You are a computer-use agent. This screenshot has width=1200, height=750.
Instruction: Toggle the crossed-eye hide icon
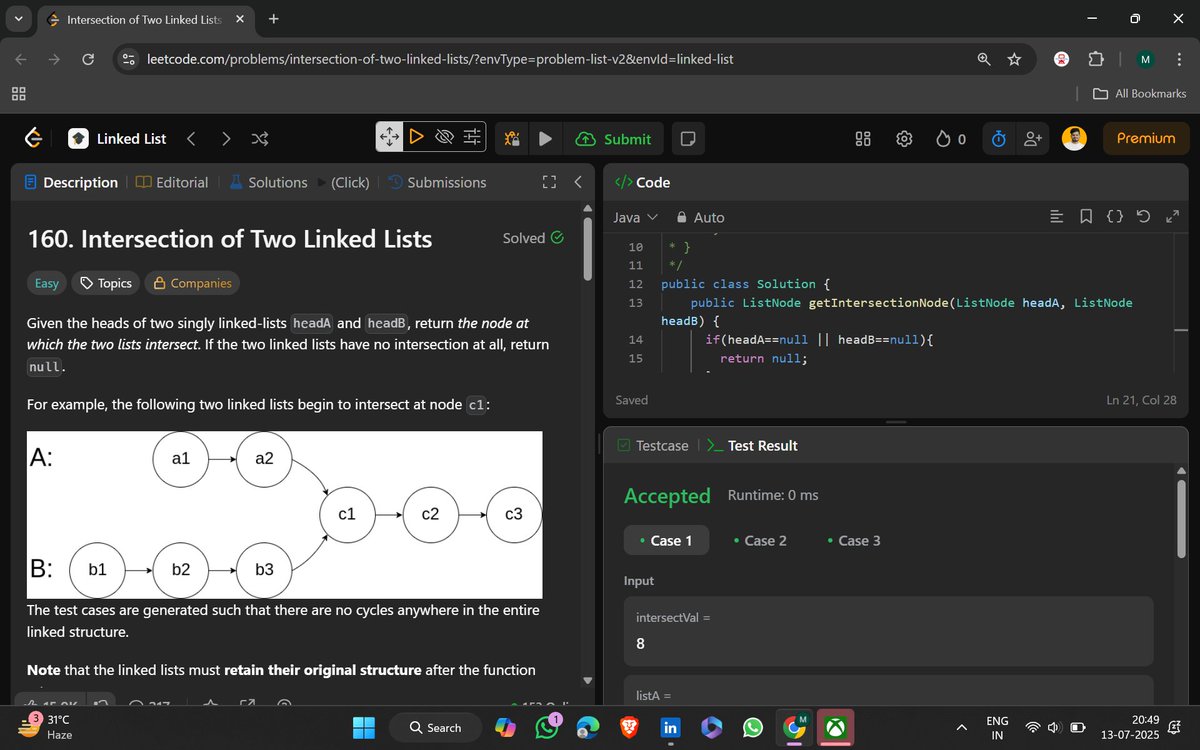(x=445, y=137)
